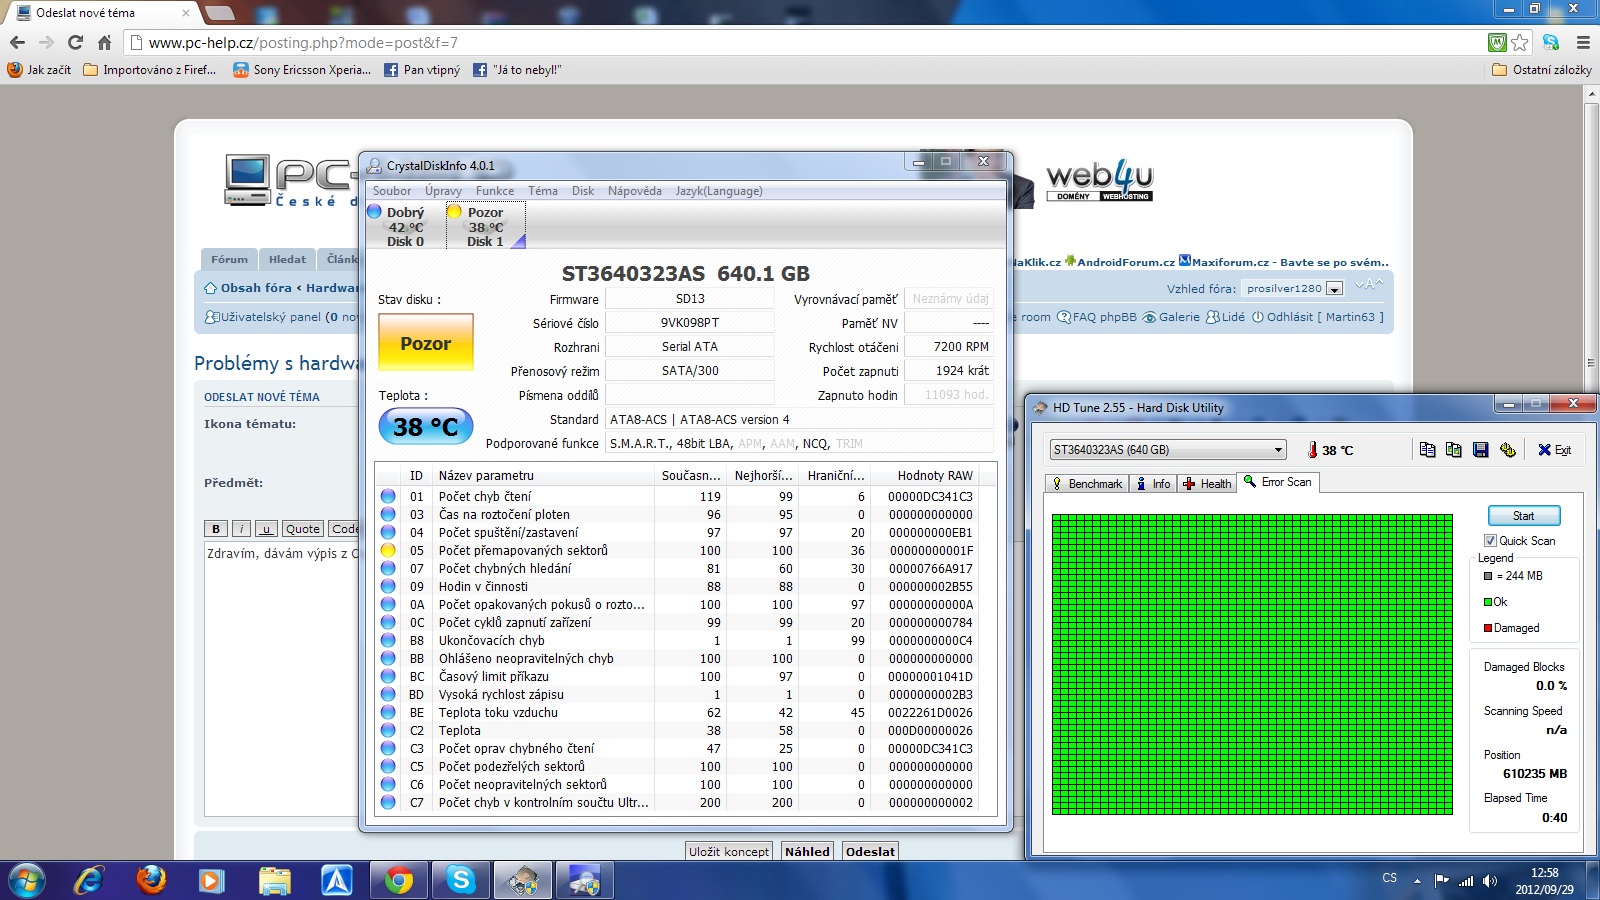Copy info to clipboard in HD Tune
This screenshot has width=1600, height=900.
[x=1427, y=450]
